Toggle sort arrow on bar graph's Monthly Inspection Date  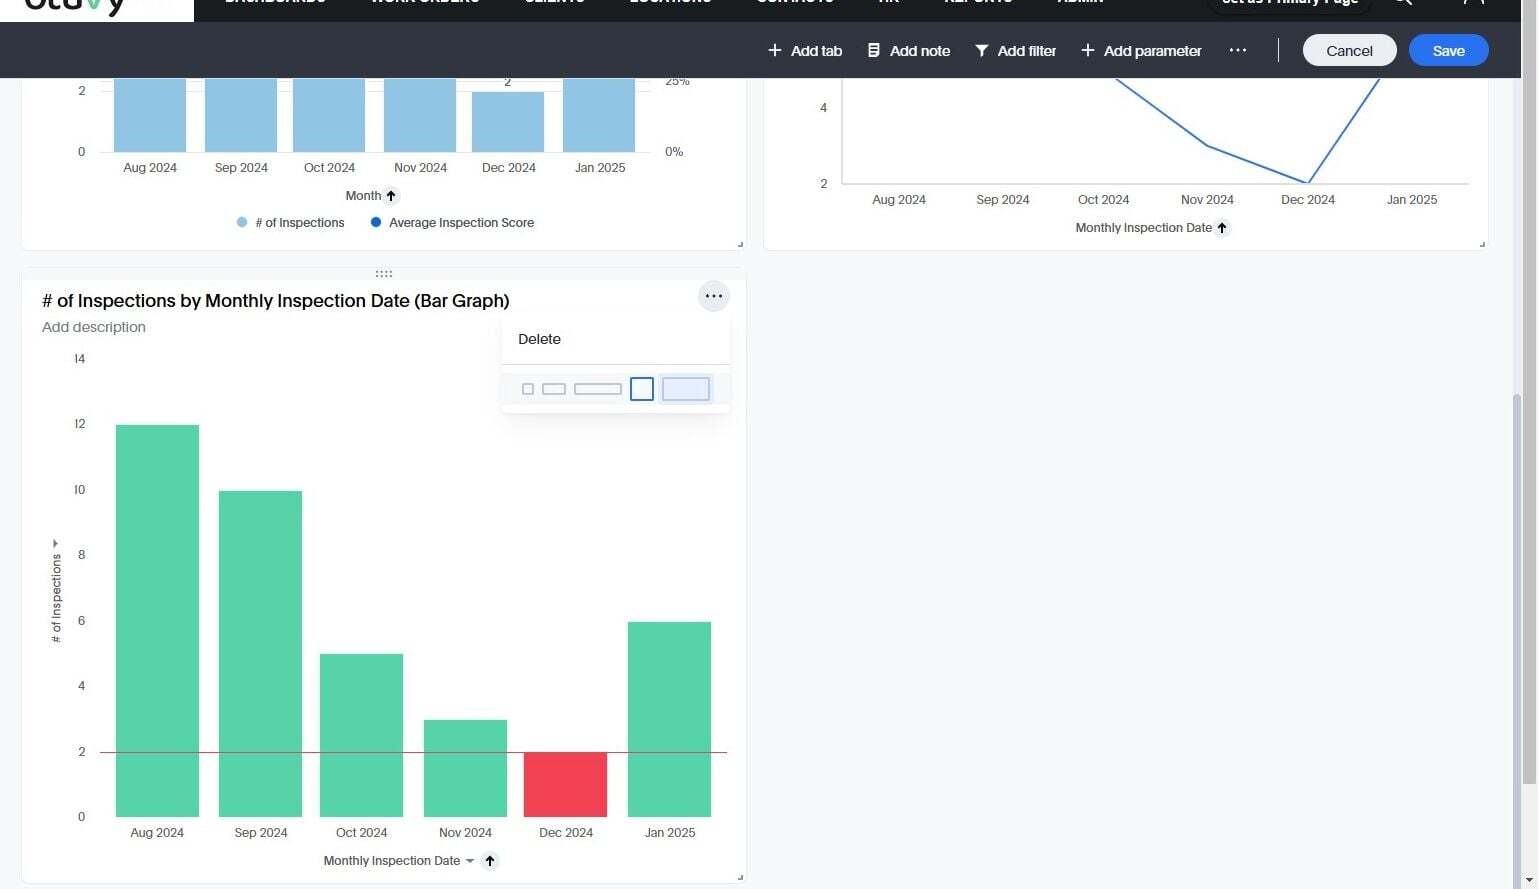pyautogui.click(x=490, y=861)
